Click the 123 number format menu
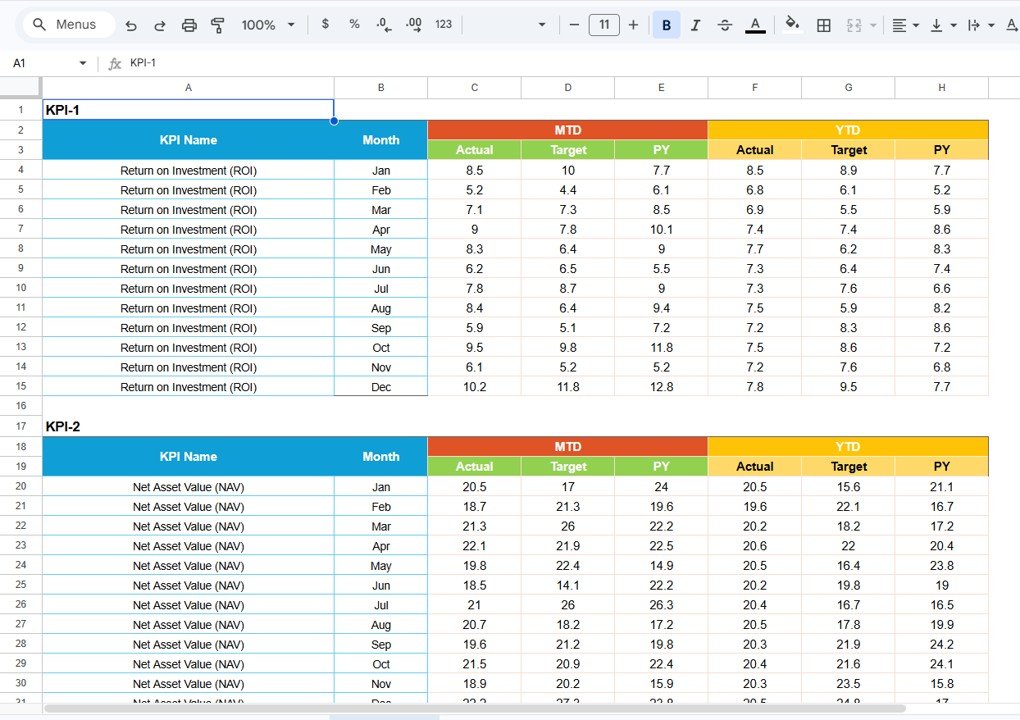 [x=443, y=24]
